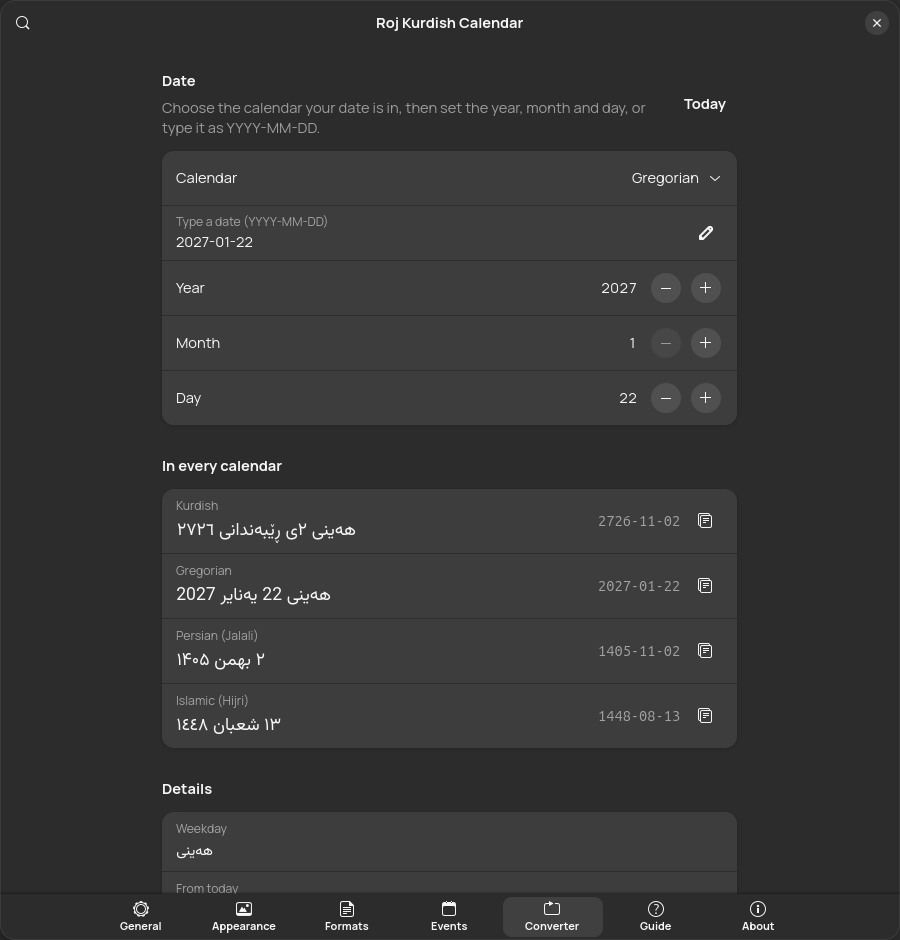Copy the Persian Jalali date 1405-11-02

(x=705, y=650)
